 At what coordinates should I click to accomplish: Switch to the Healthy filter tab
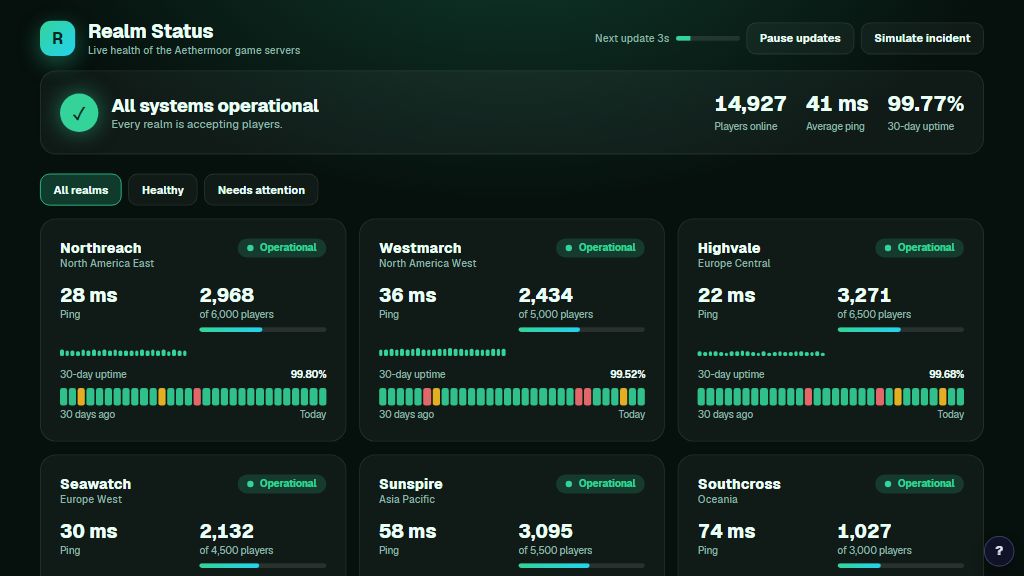(x=163, y=190)
